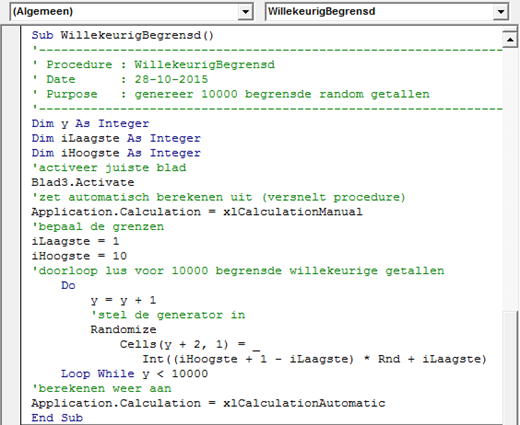This screenshot has height=425, width=520.
Task: Click the comment 'activeer juiste blad'
Action: tap(109, 168)
